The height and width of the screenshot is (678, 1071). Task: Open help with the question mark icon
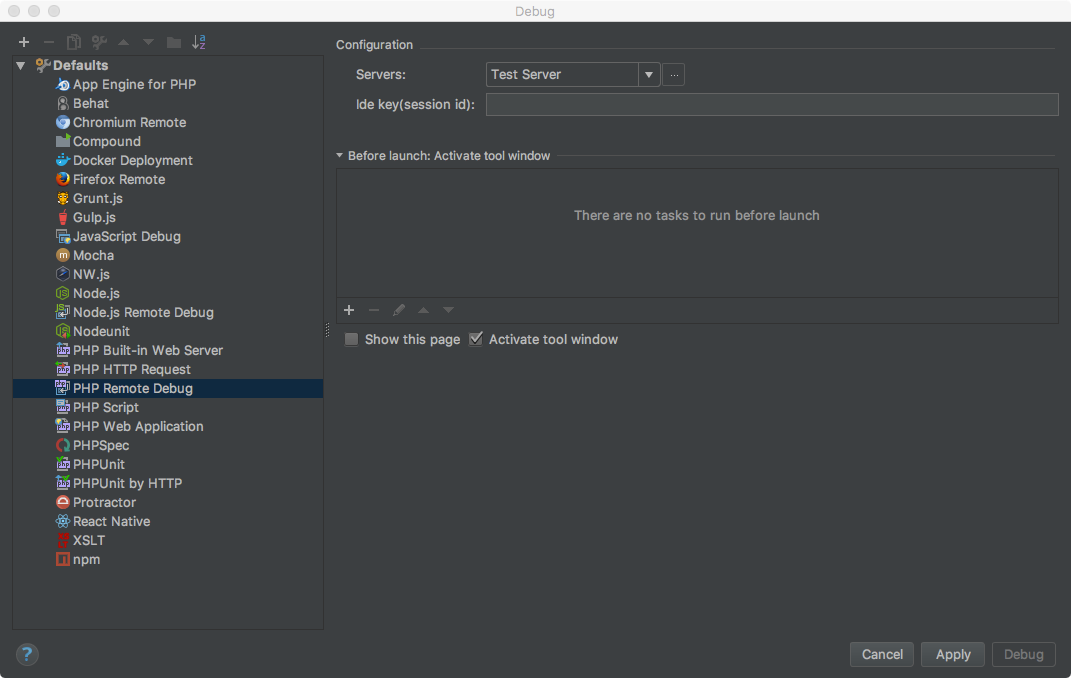27,654
